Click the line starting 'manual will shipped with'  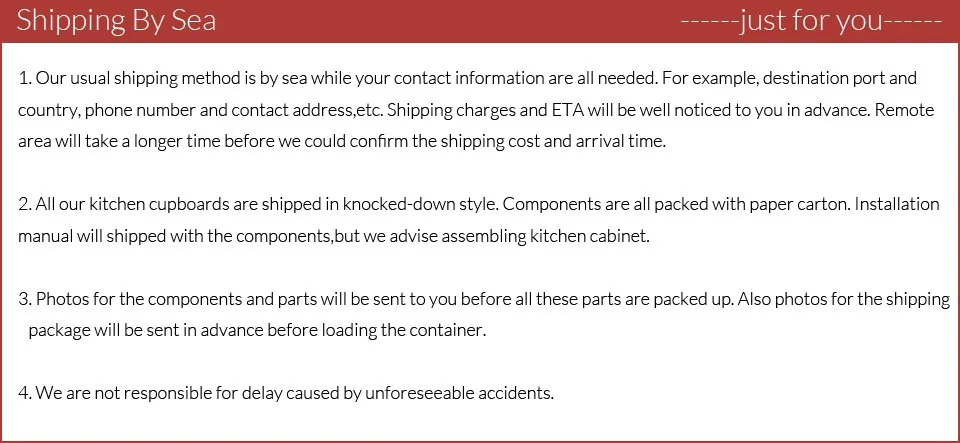(334, 237)
